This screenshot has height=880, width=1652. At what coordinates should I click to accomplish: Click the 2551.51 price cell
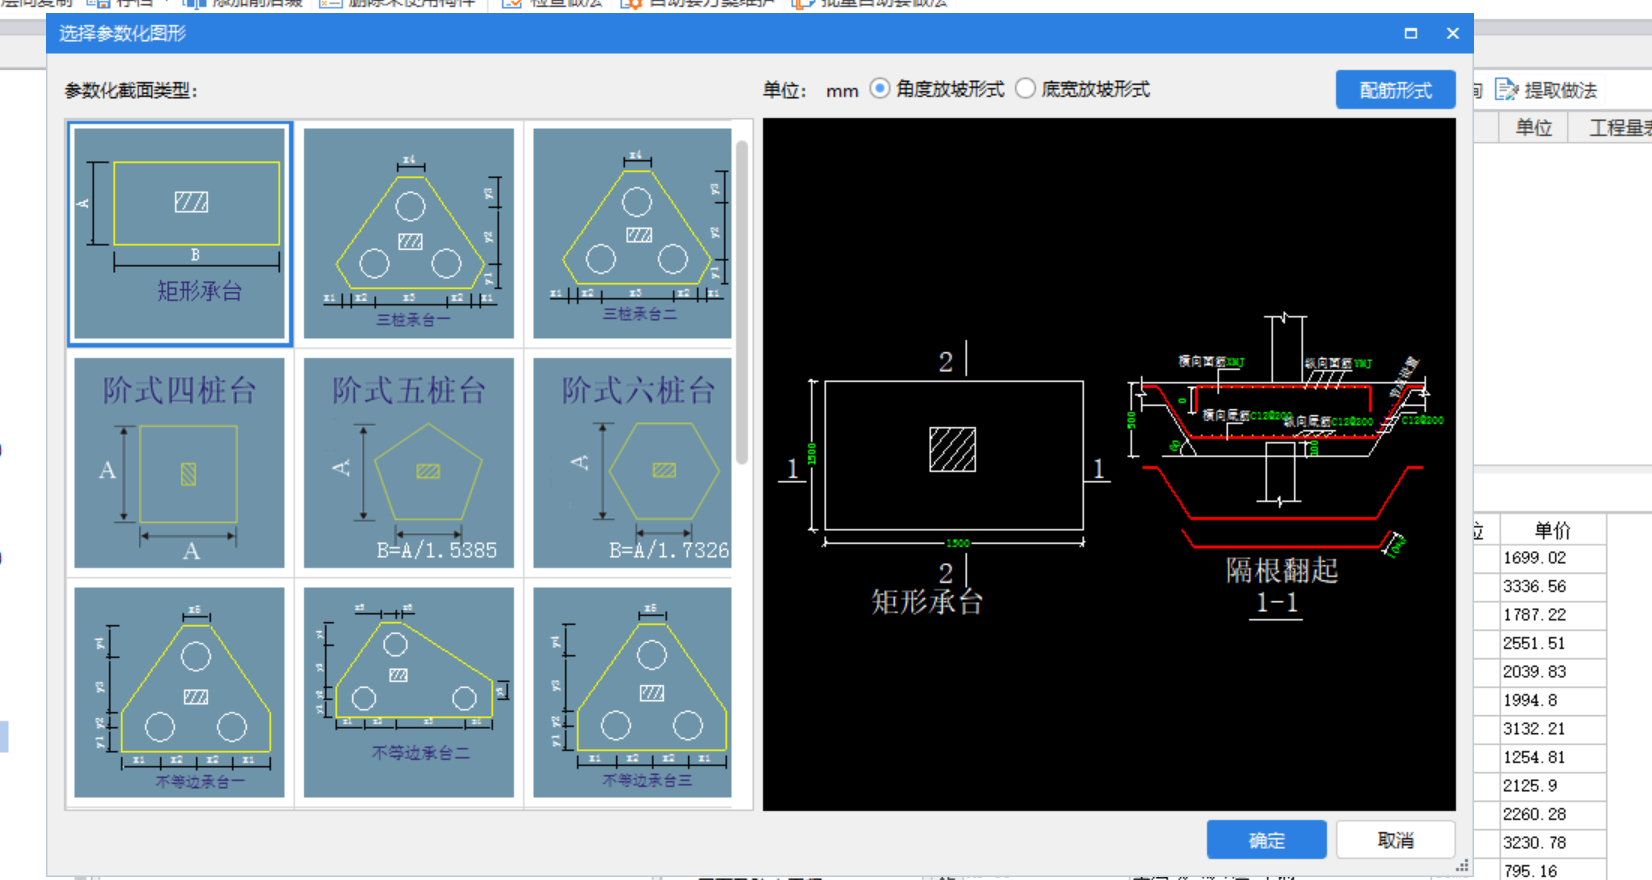1552,643
